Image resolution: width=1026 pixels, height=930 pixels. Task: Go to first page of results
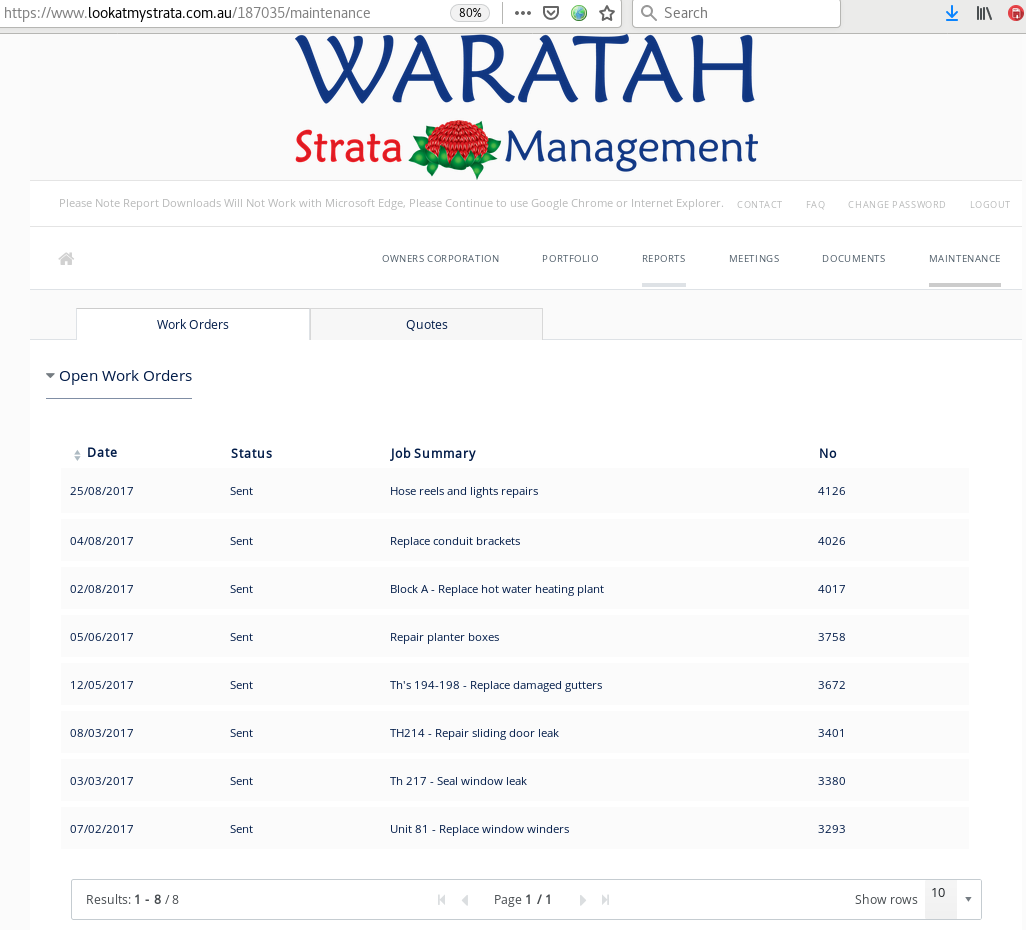(x=442, y=900)
